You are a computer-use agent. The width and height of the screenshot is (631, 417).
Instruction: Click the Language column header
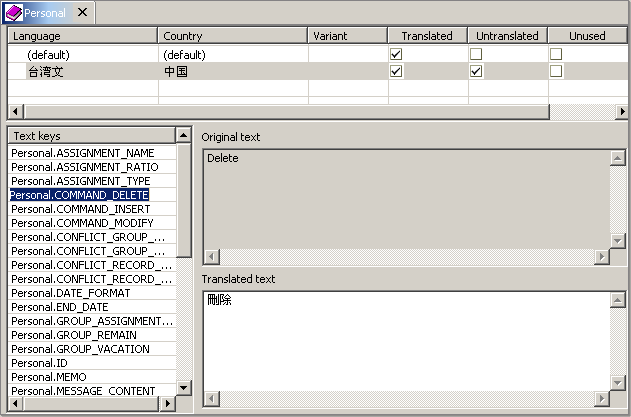(x=82, y=36)
